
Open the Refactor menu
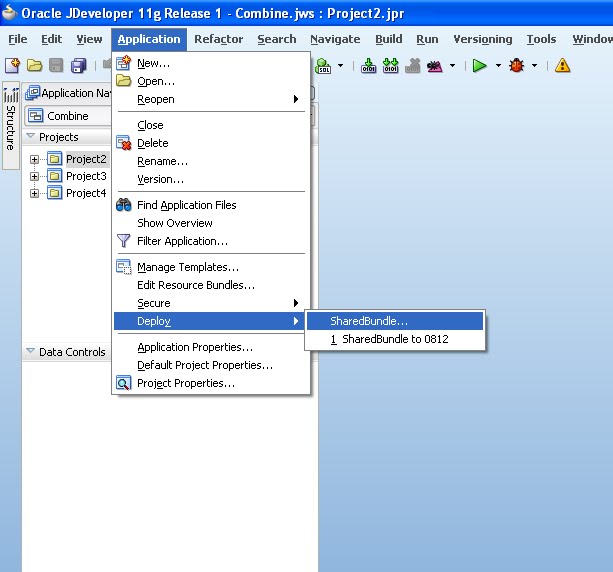coord(219,39)
